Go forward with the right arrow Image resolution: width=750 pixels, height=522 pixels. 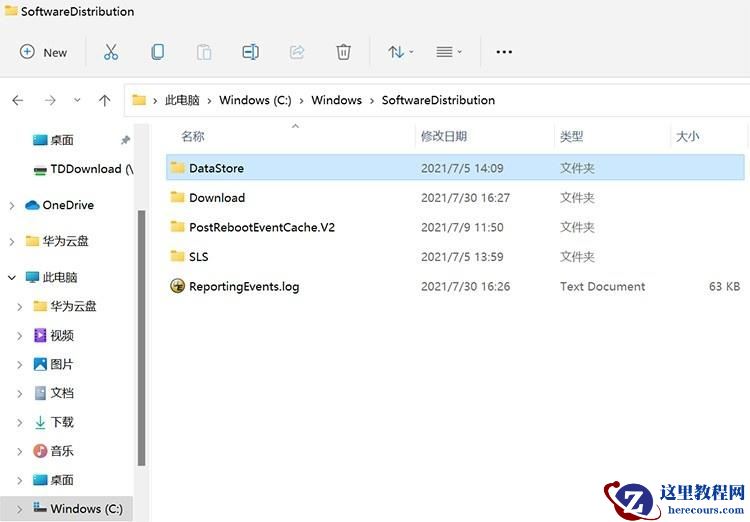[x=50, y=100]
